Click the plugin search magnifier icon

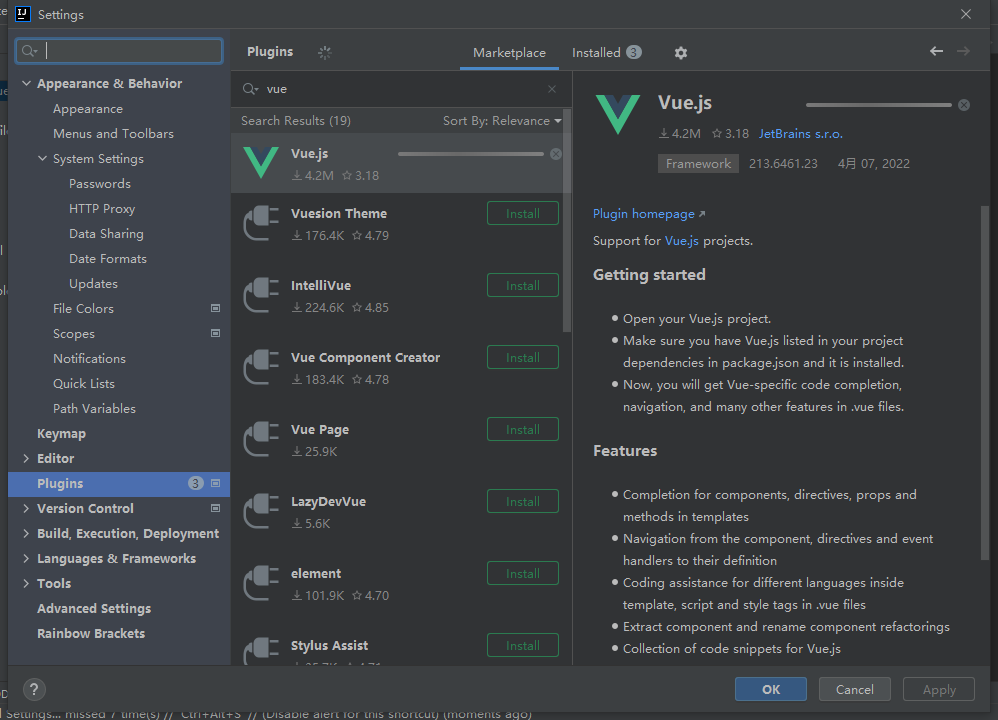250,89
